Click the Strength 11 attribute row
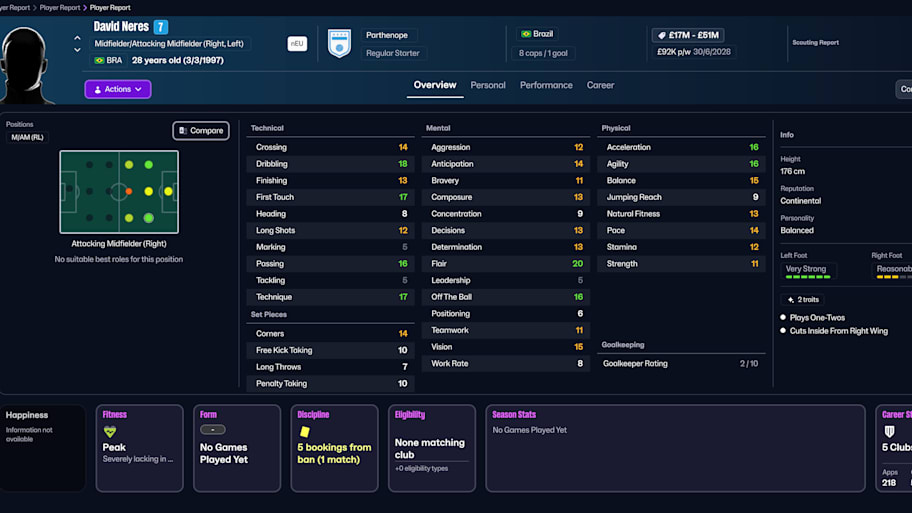Screen dimensions: 912x513 [x=681, y=263]
